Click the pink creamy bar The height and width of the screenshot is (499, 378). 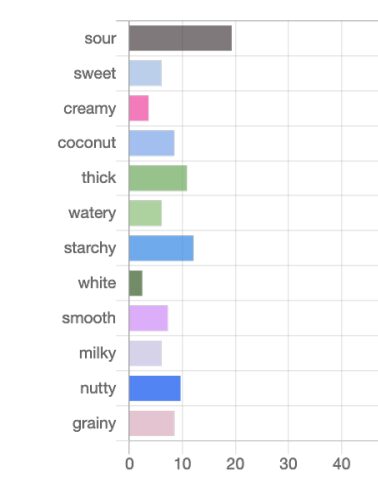pyautogui.click(x=139, y=108)
